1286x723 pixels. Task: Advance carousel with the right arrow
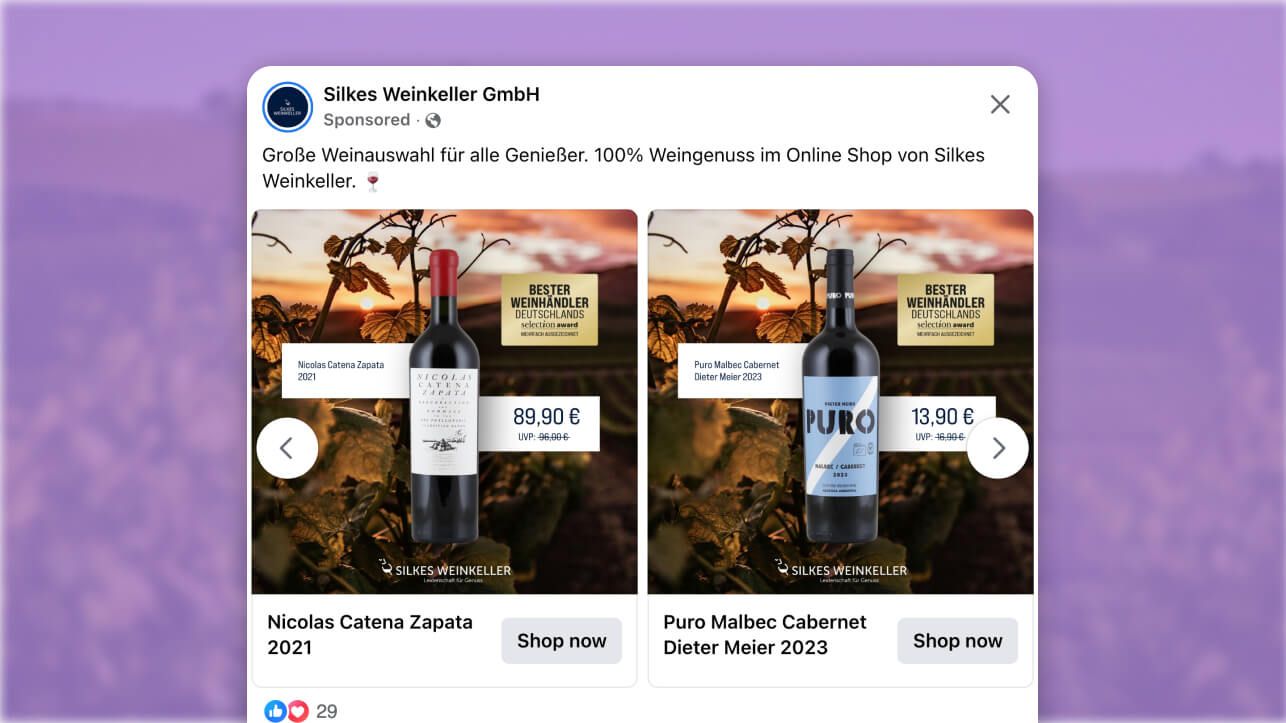coord(998,448)
